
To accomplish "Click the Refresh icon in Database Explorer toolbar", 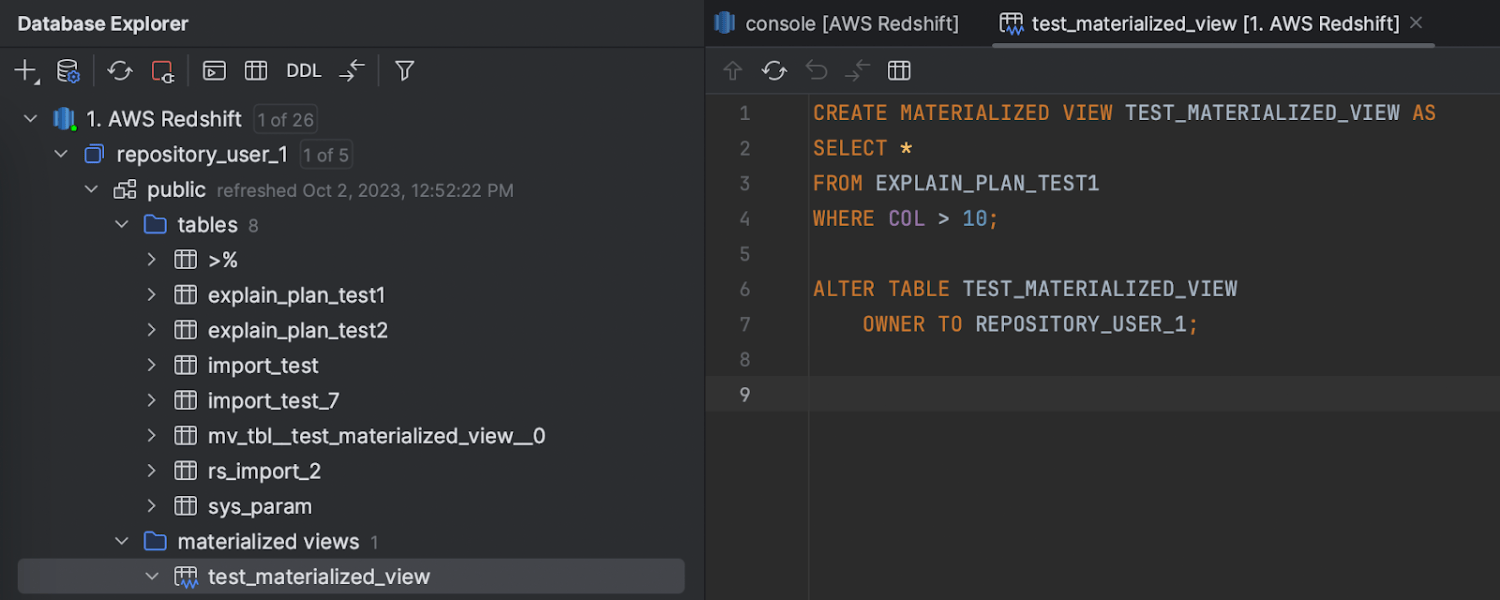I will [x=120, y=71].
